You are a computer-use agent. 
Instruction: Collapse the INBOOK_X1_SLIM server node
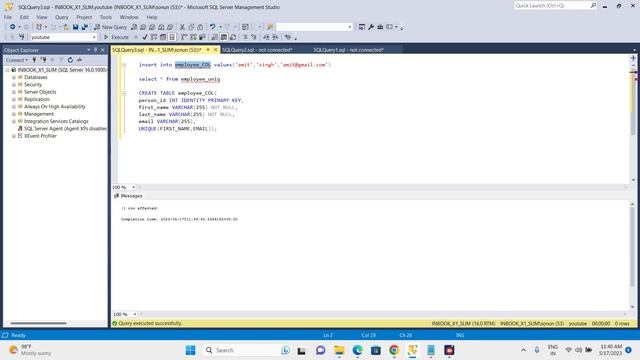pyautogui.click(x=7, y=70)
